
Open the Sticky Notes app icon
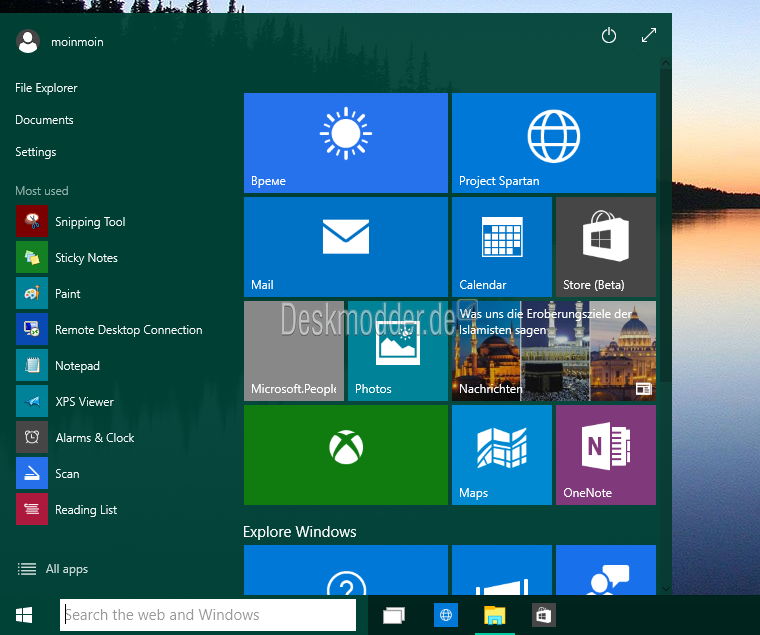(x=32, y=257)
